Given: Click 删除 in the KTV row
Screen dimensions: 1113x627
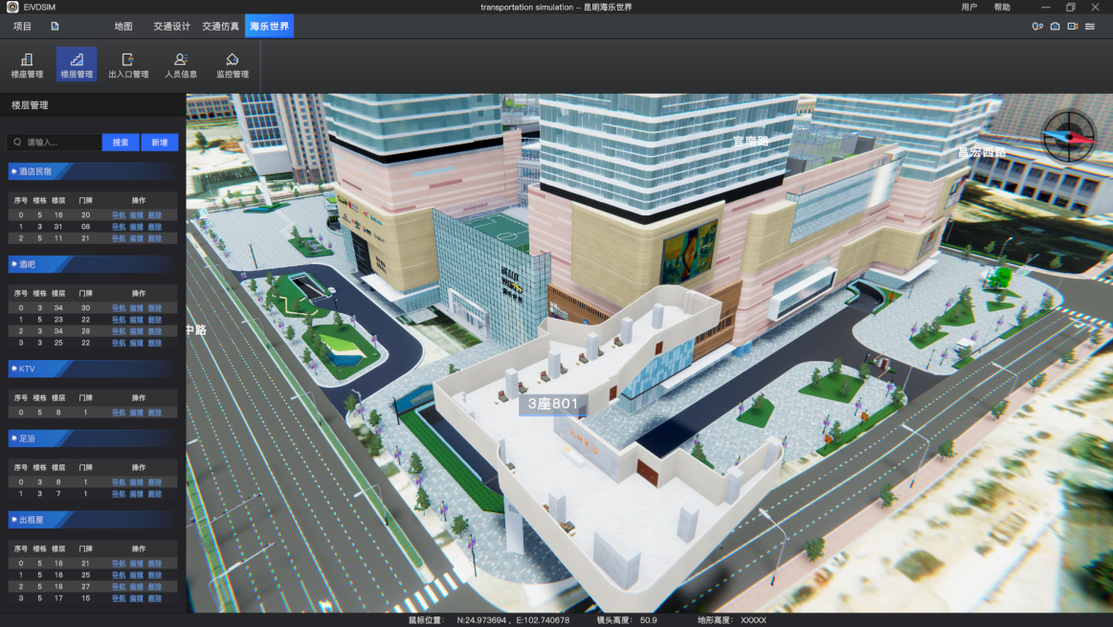Looking at the screenshot, I should pyautogui.click(x=155, y=413).
